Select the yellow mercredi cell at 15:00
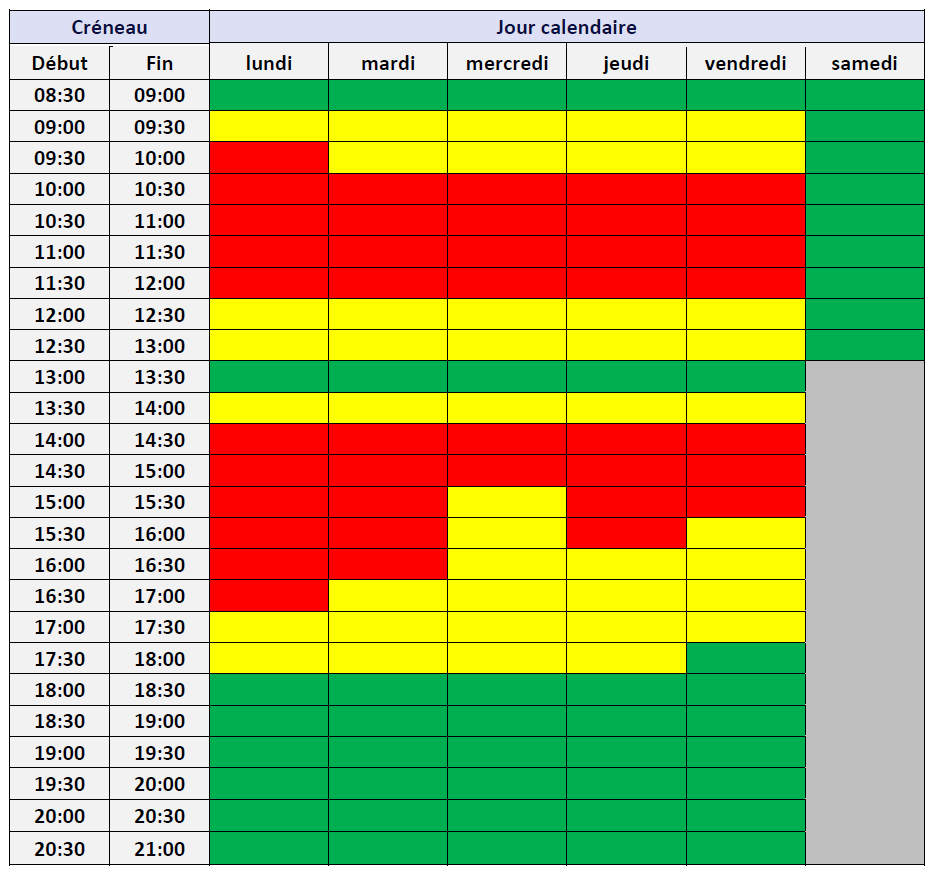 click(x=507, y=502)
